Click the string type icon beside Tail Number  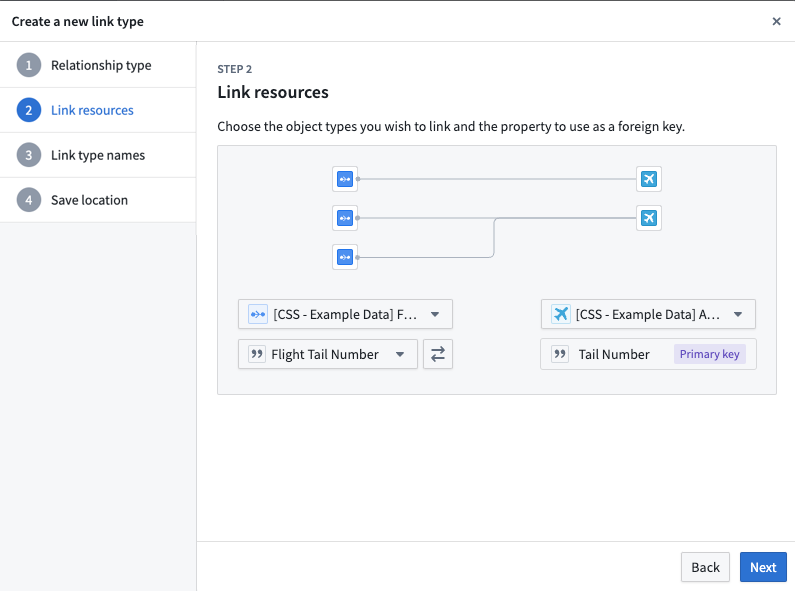(x=560, y=354)
